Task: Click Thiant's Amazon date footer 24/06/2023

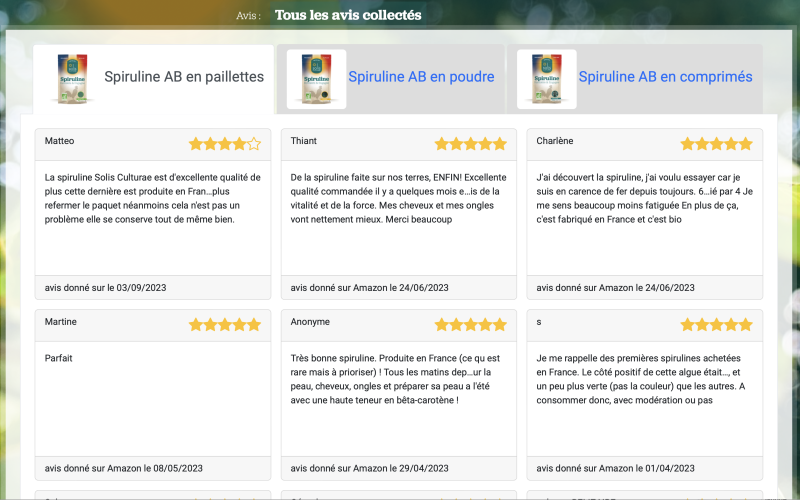Action: point(369,288)
